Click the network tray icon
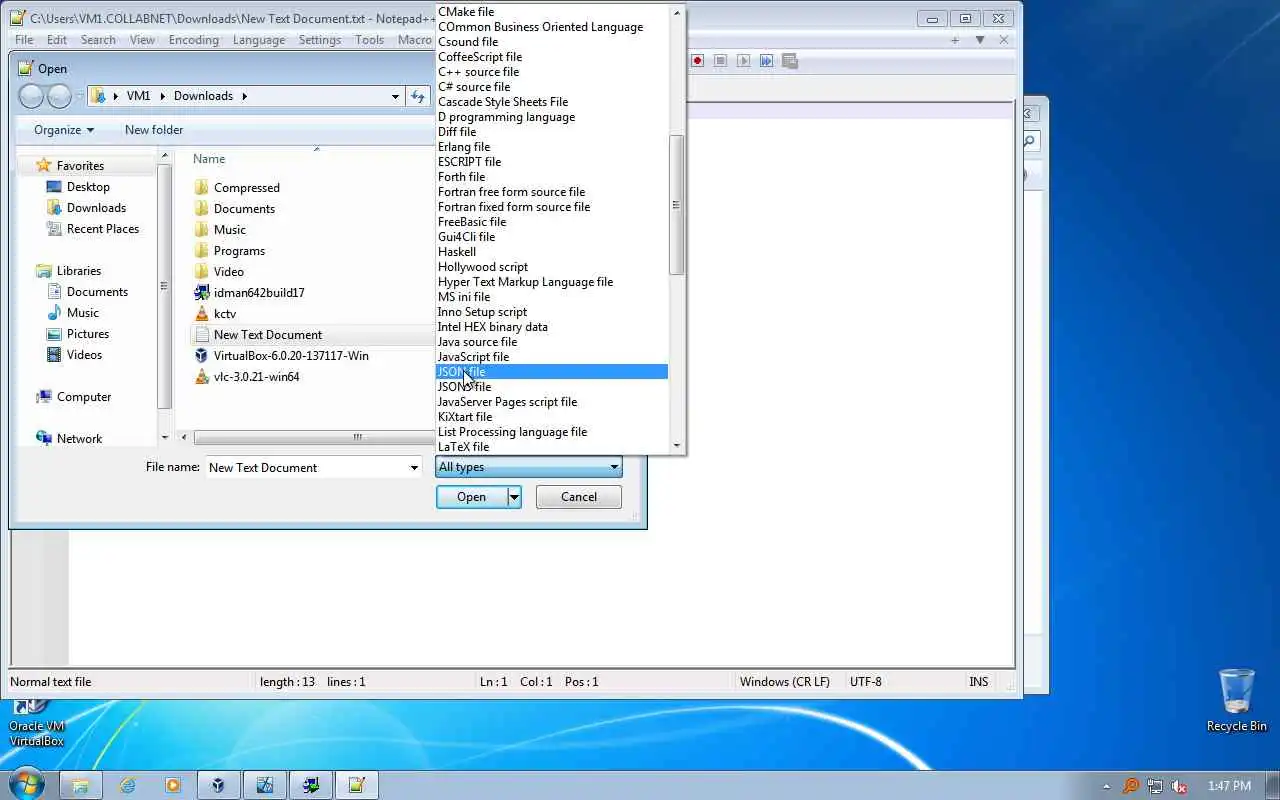1280x800 pixels. tap(1155, 786)
